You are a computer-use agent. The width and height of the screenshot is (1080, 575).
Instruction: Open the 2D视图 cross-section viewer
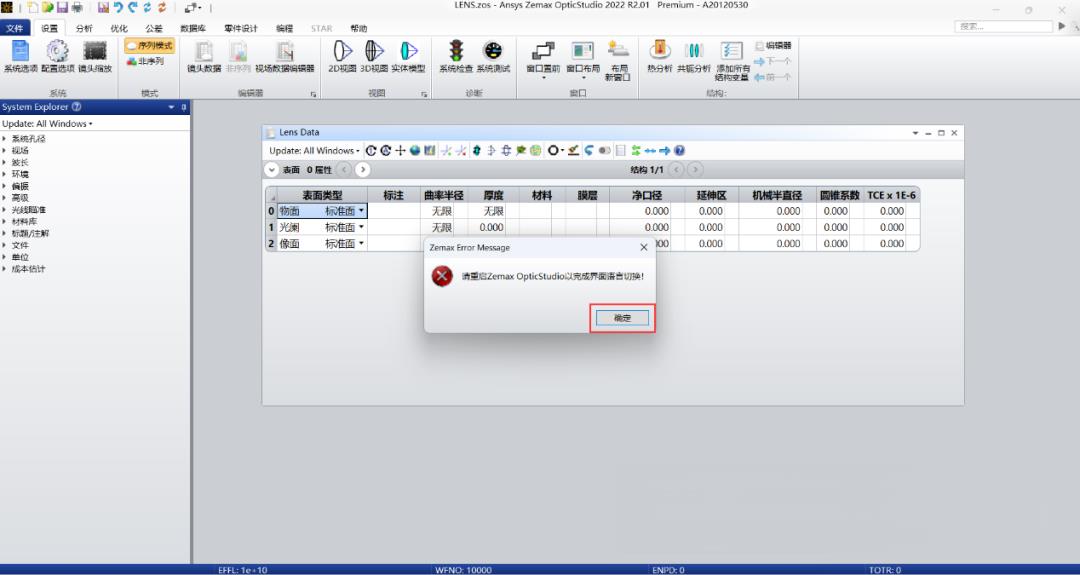coord(342,56)
